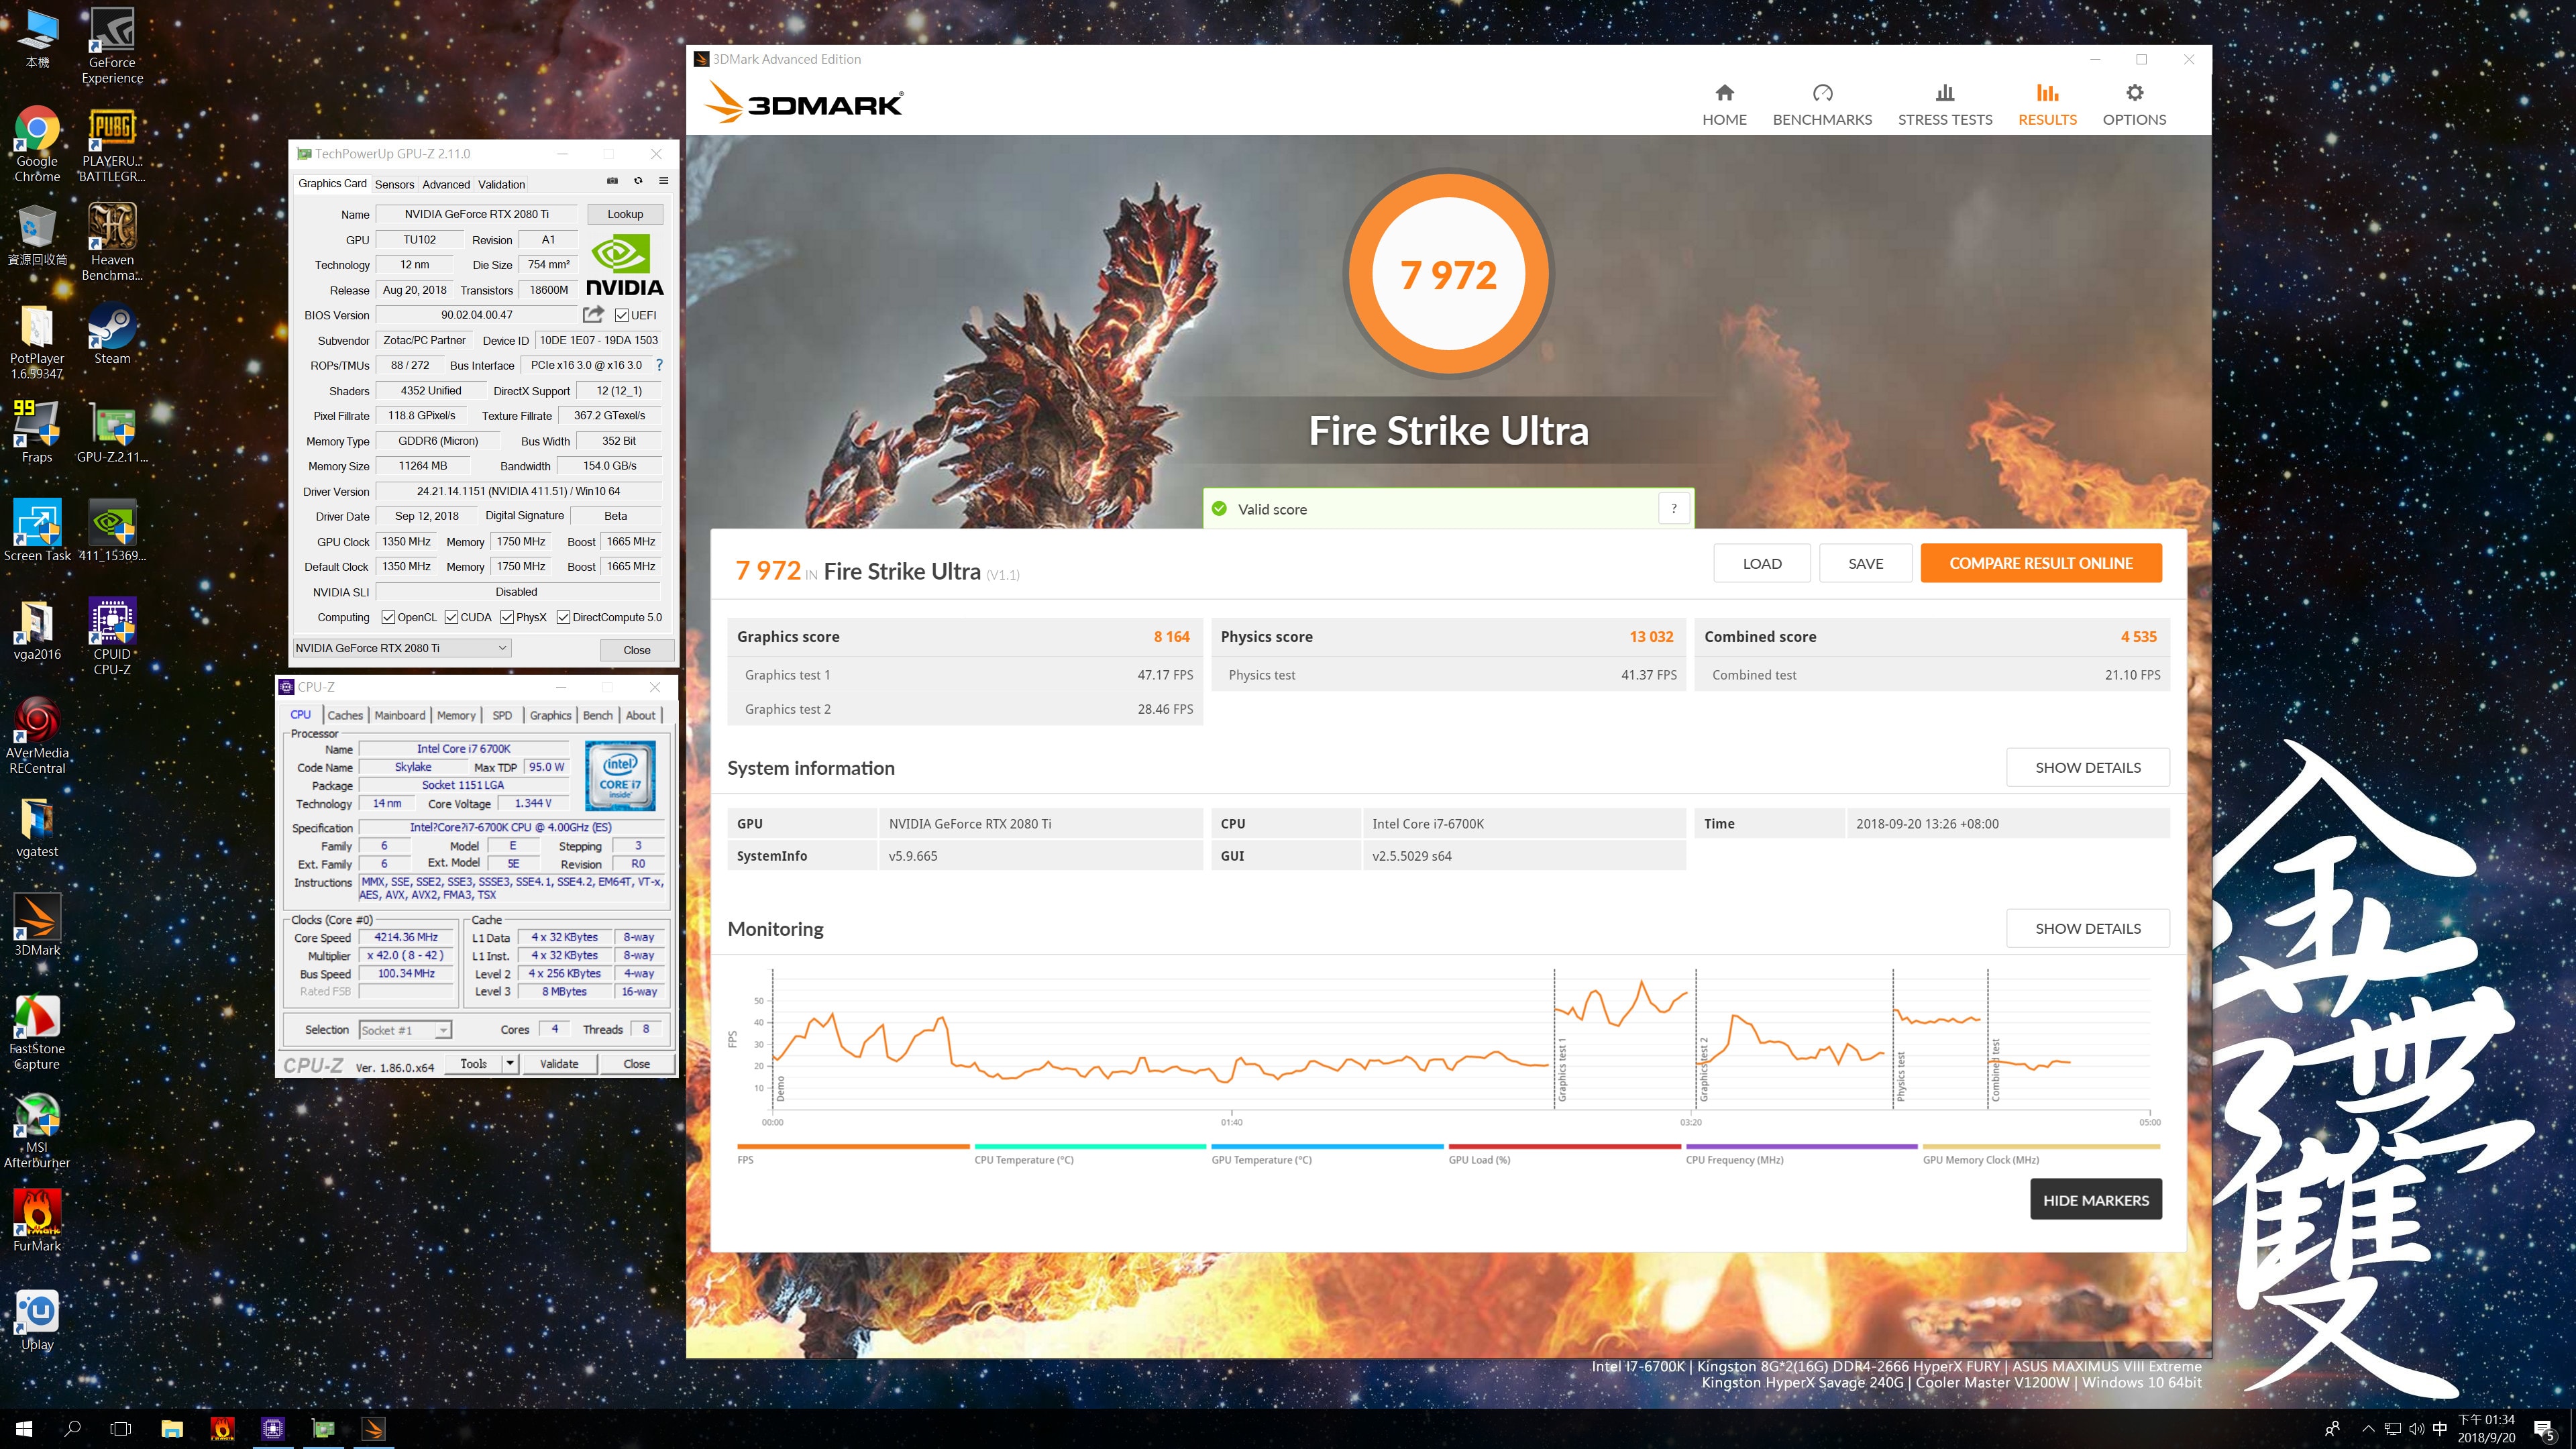This screenshot has width=2576, height=1449.
Task: Open GeForce Experience desktop icon
Action: tap(112, 45)
